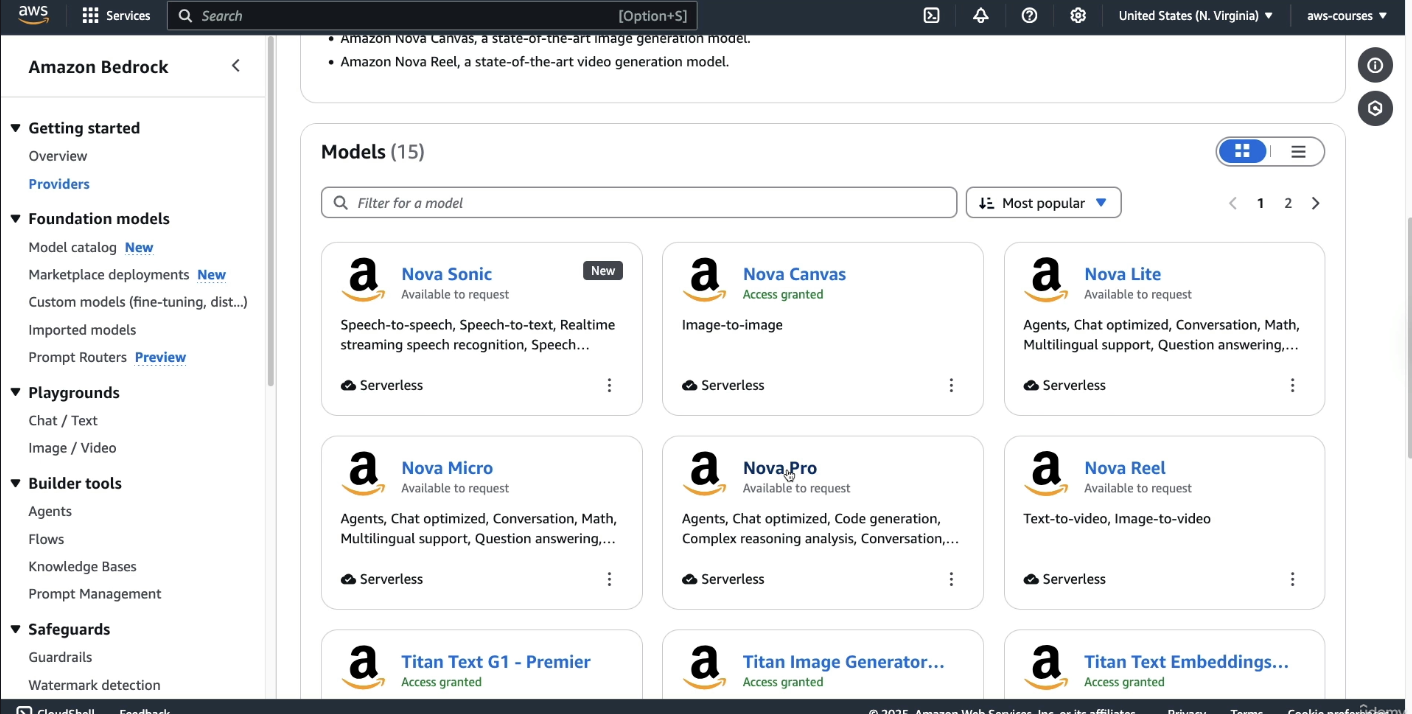The width and height of the screenshot is (1412, 714).
Task: Open the Nova Reel model link
Action: click(1125, 468)
